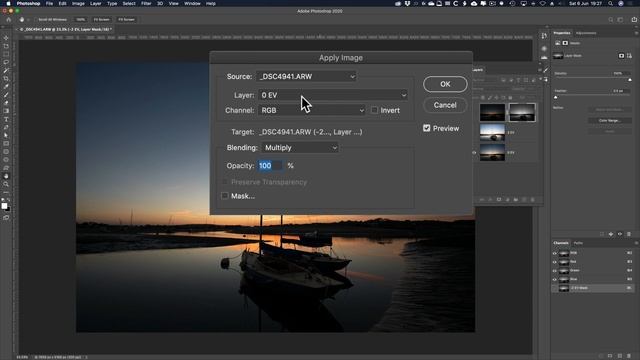Screen dimensions: 640x360
Task: Select the -2 EV Mask channel row
Action: [593, 288]
